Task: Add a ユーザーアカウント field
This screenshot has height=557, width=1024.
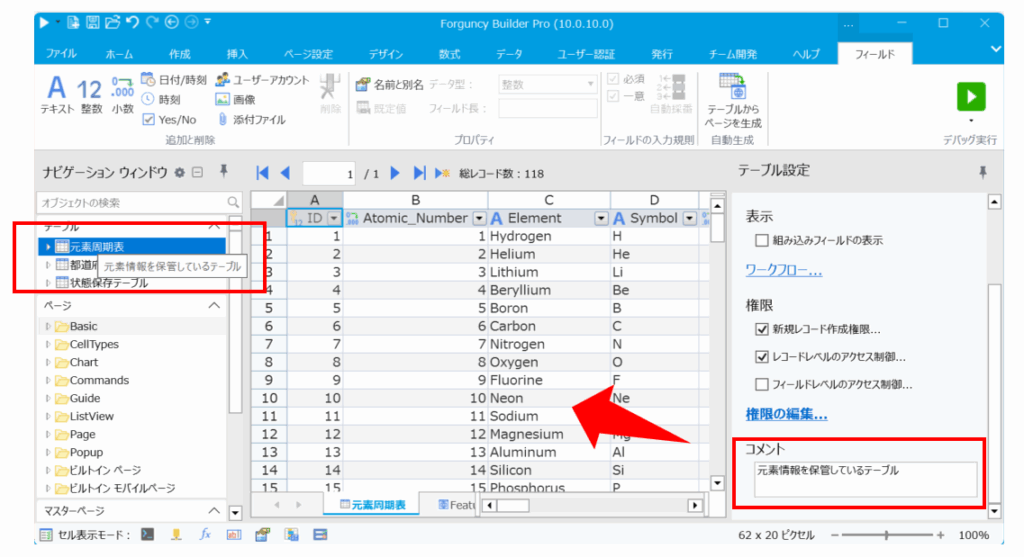Action: [x=262, y=80]
